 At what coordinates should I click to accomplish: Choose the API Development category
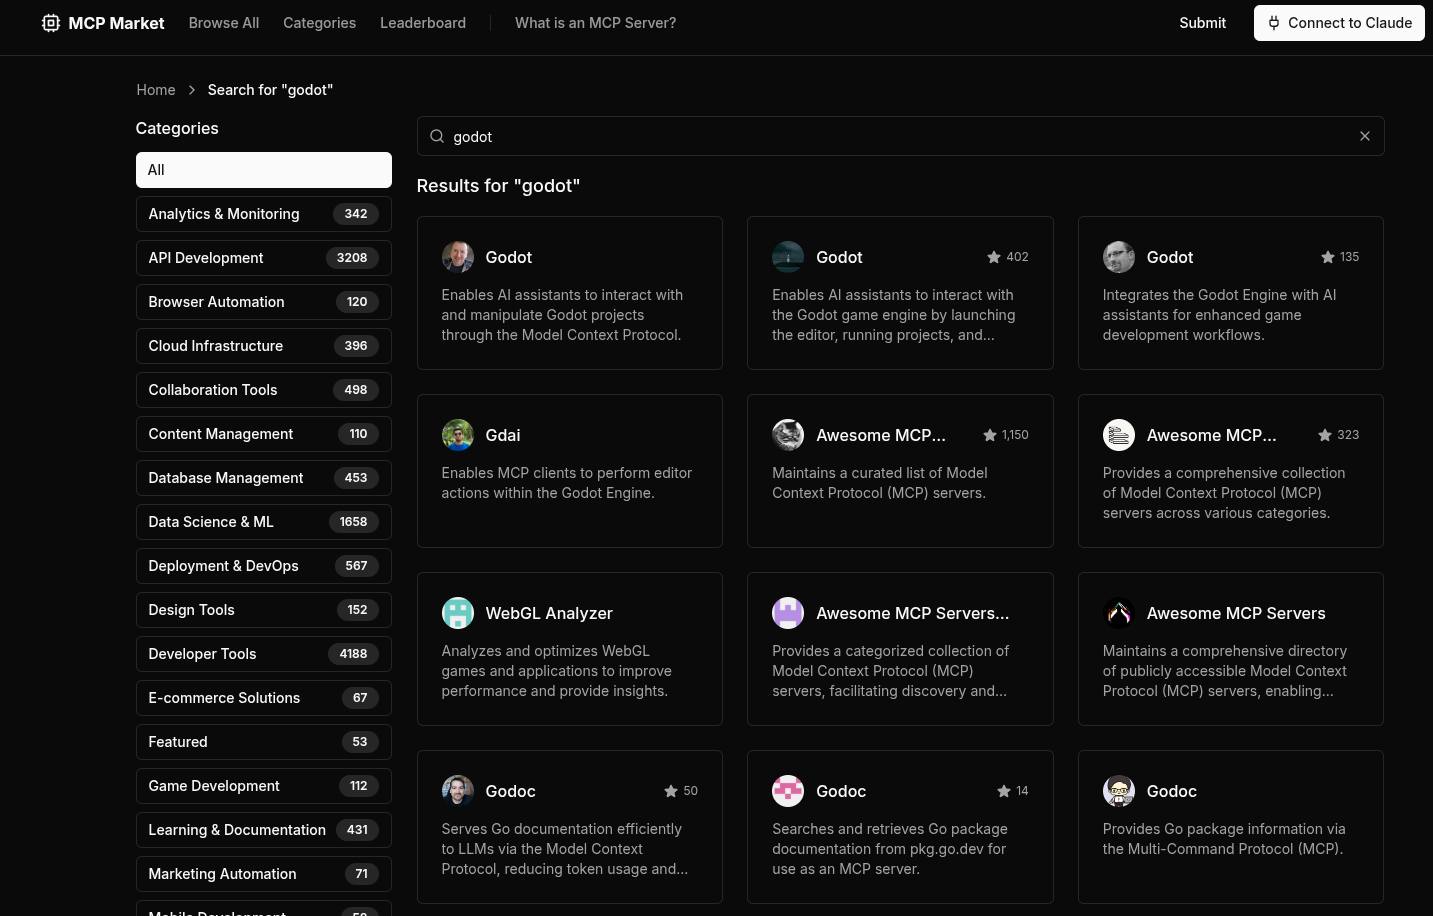(264, 258)
